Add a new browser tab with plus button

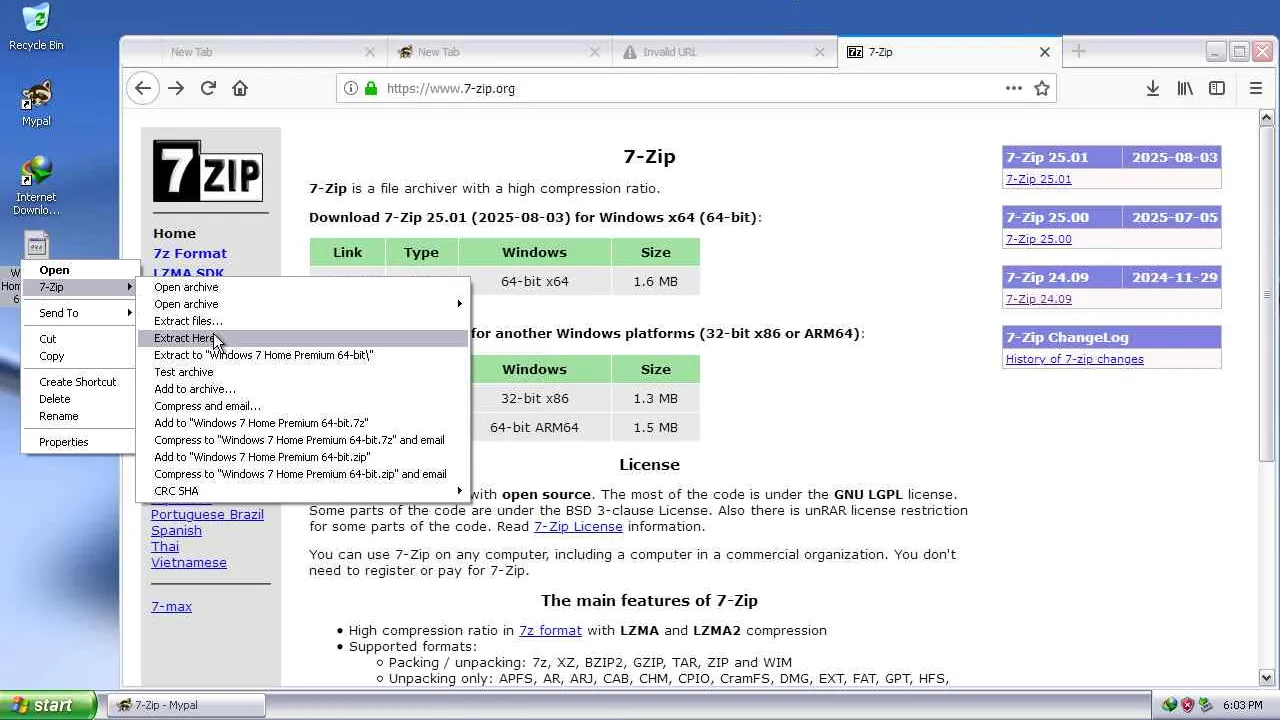[1078, 51]
